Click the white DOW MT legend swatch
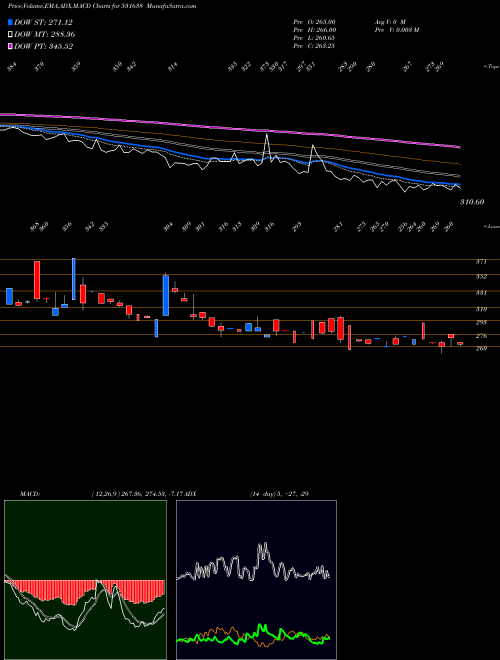This screenshot has height=660, width=500. [11, 34]
